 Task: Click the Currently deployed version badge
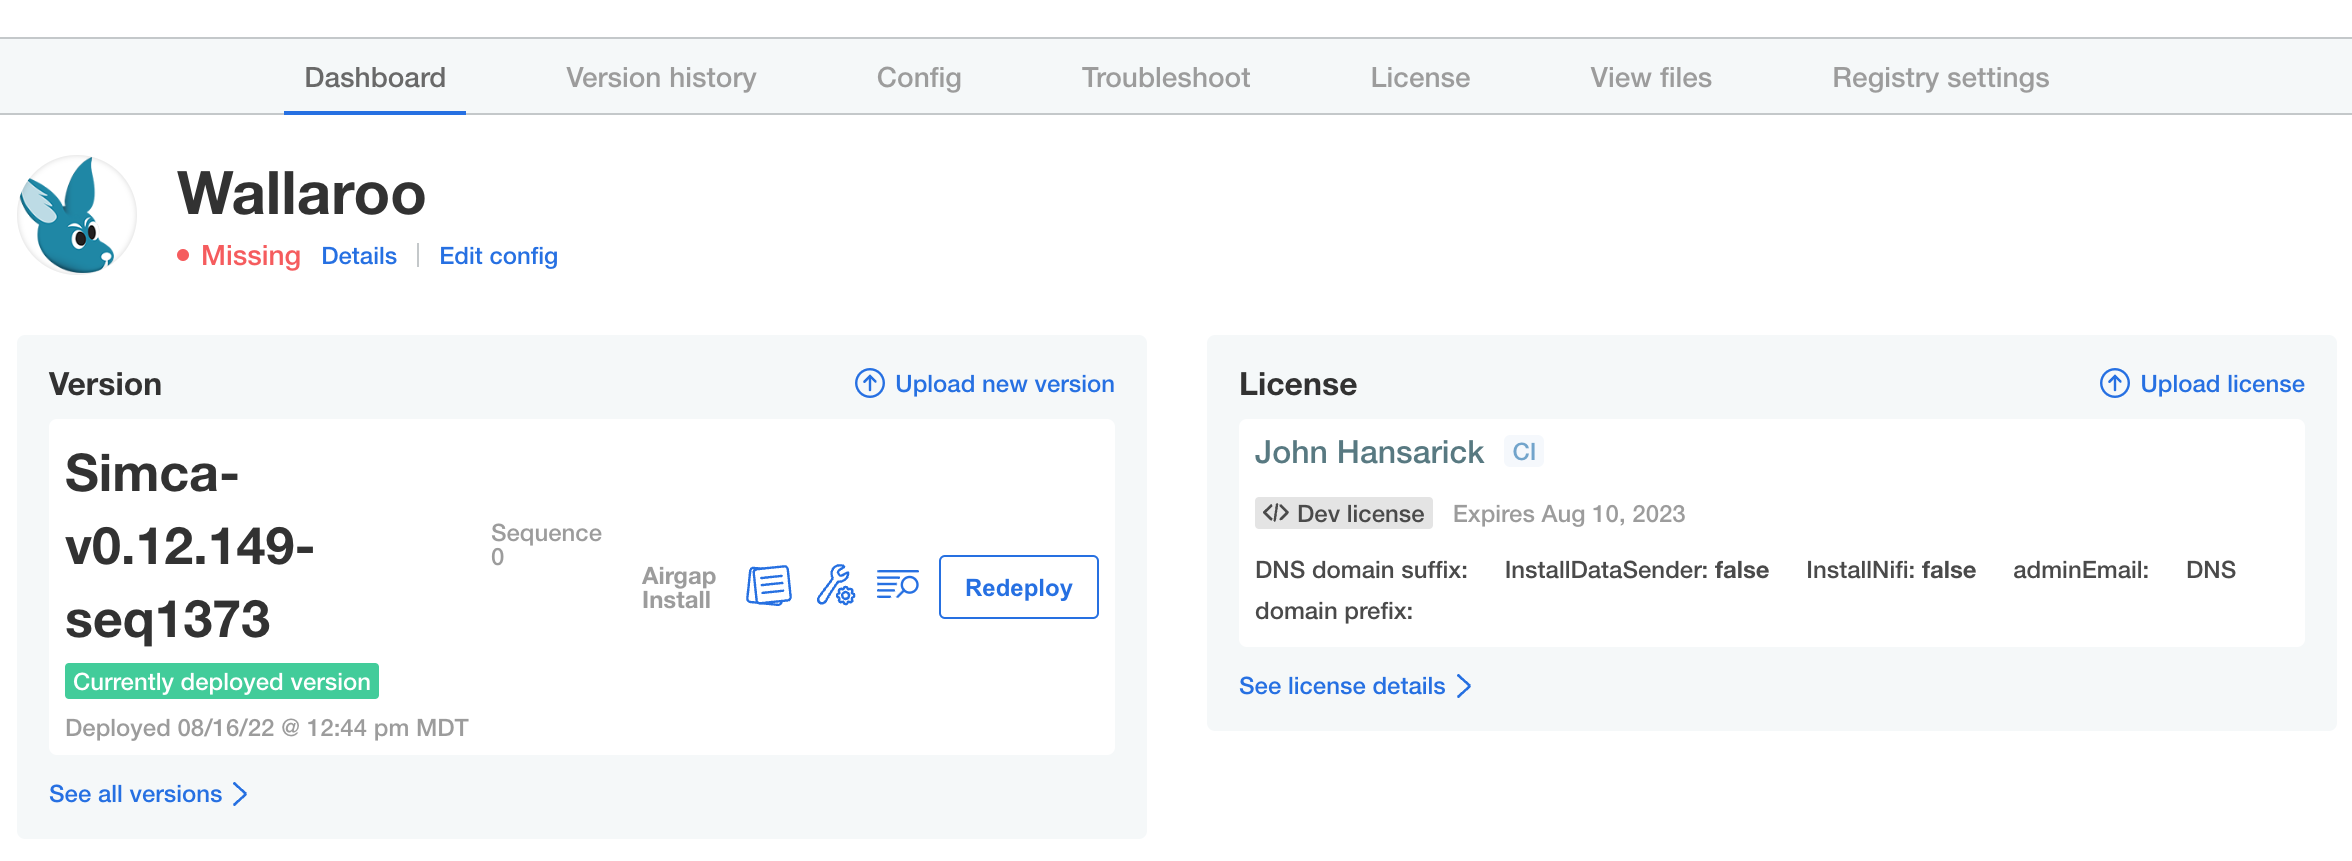pyautogui.click(x=222, y=681)
